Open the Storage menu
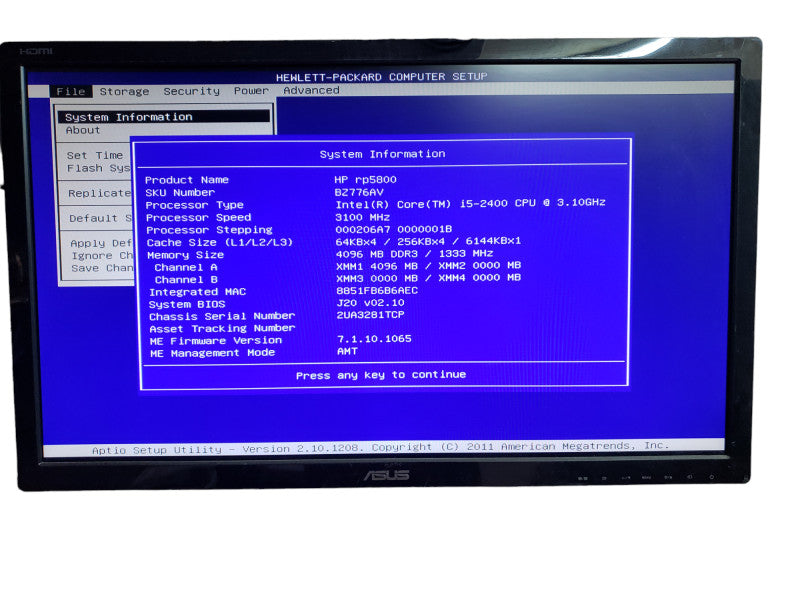This screenshot has height=600, width=800. click(124, 91)
